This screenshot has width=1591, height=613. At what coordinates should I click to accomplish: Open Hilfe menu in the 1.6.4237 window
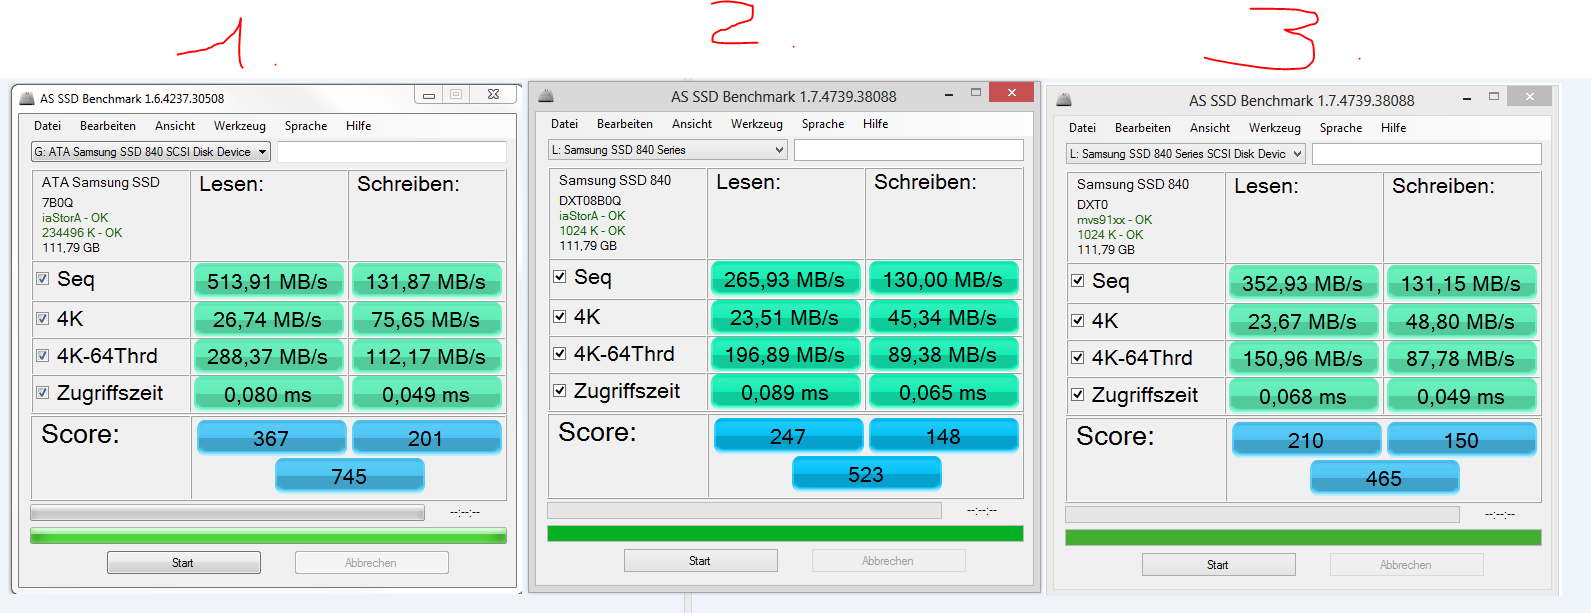358,126
